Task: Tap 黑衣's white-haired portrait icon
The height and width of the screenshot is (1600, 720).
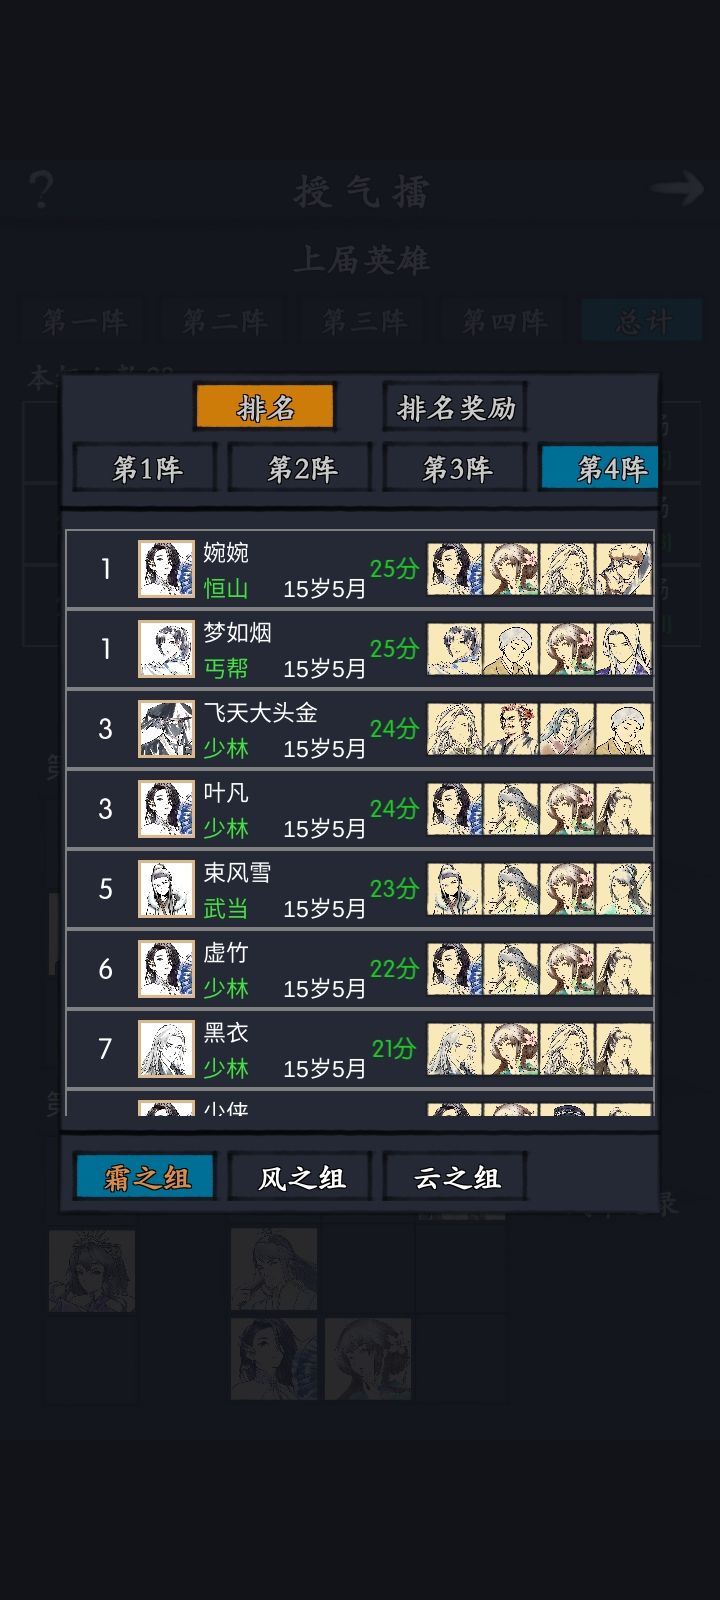Action: pyautogui.click(x=166, y=1049)
